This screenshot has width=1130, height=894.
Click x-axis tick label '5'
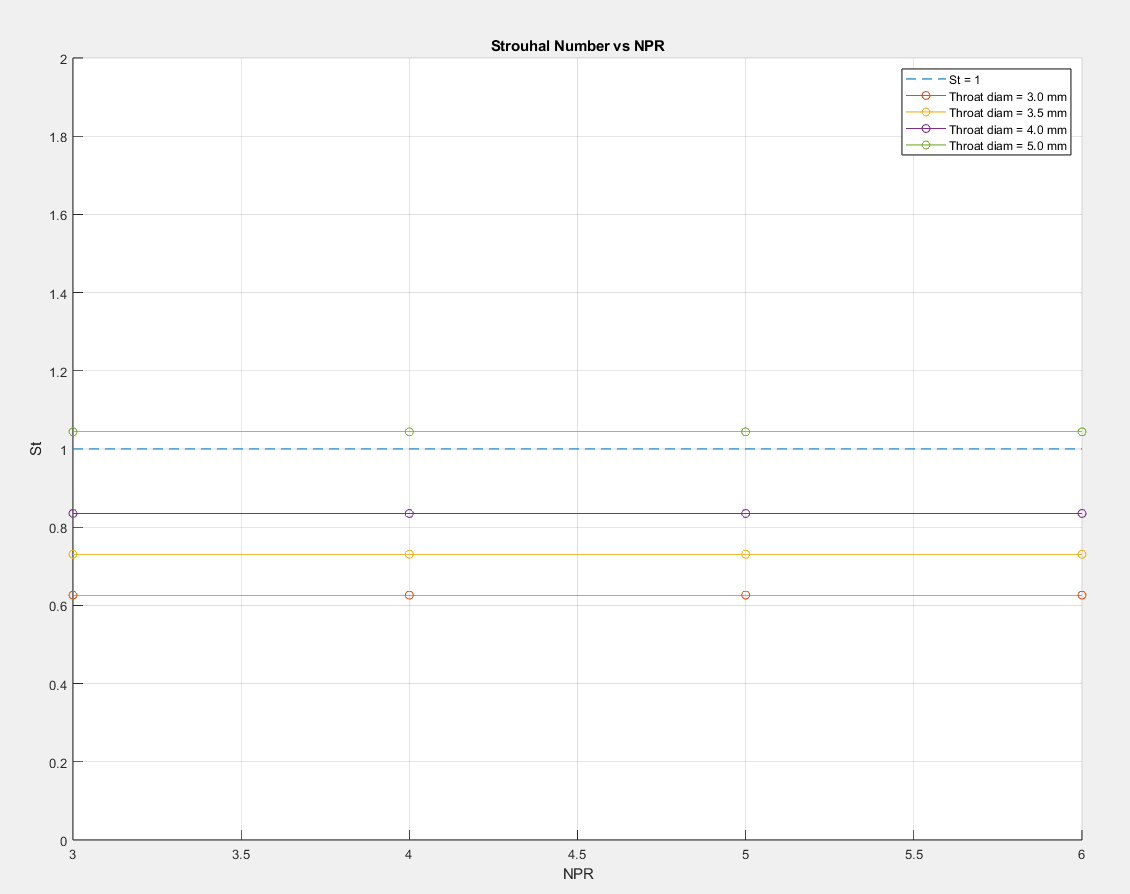[x=745, y=855]
